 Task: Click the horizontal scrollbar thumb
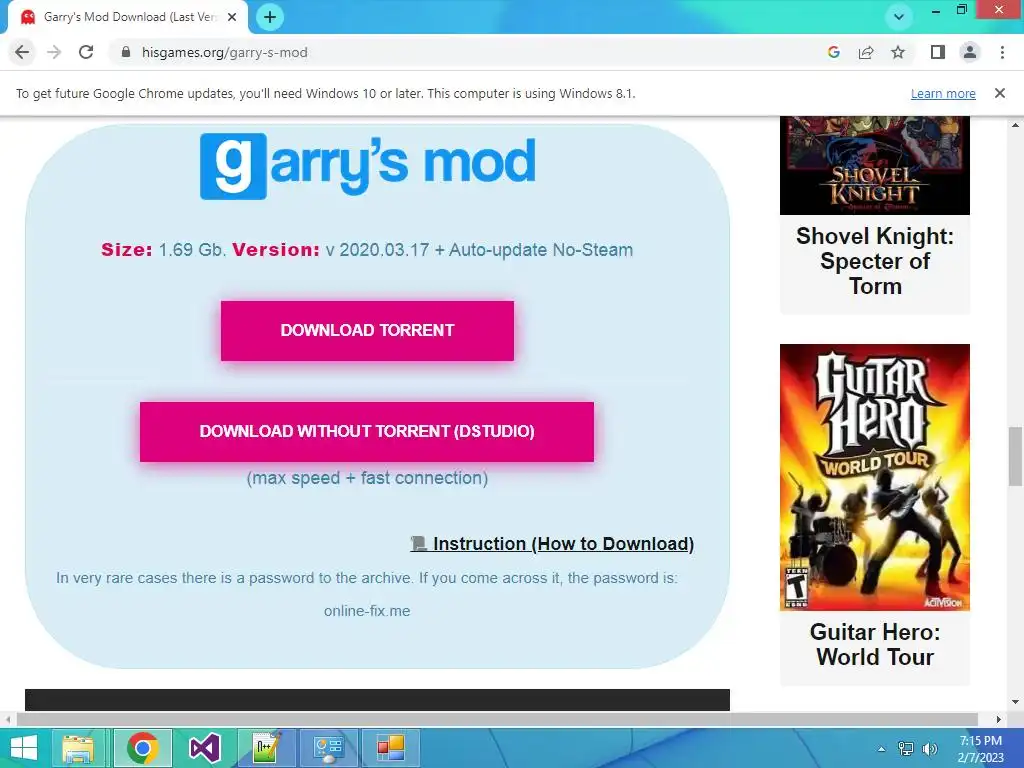pos(497,720)
